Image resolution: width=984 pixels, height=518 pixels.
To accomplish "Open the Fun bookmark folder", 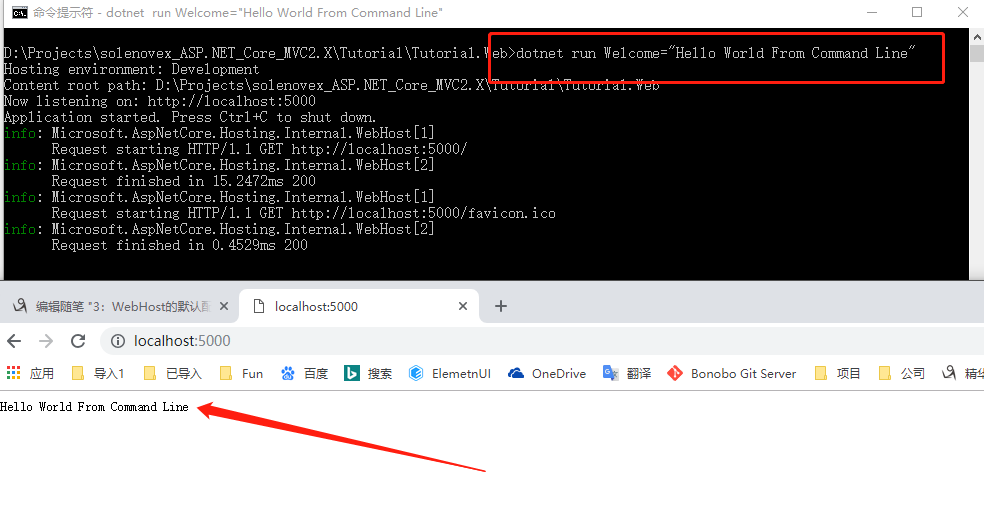I will [x=242, y=374].
